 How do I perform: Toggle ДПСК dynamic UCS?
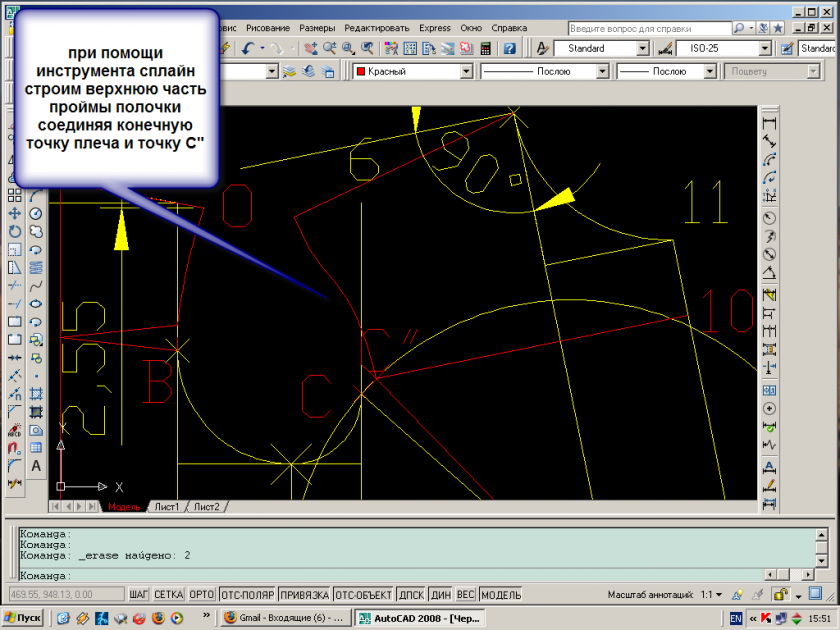click(x=411, y=595)
